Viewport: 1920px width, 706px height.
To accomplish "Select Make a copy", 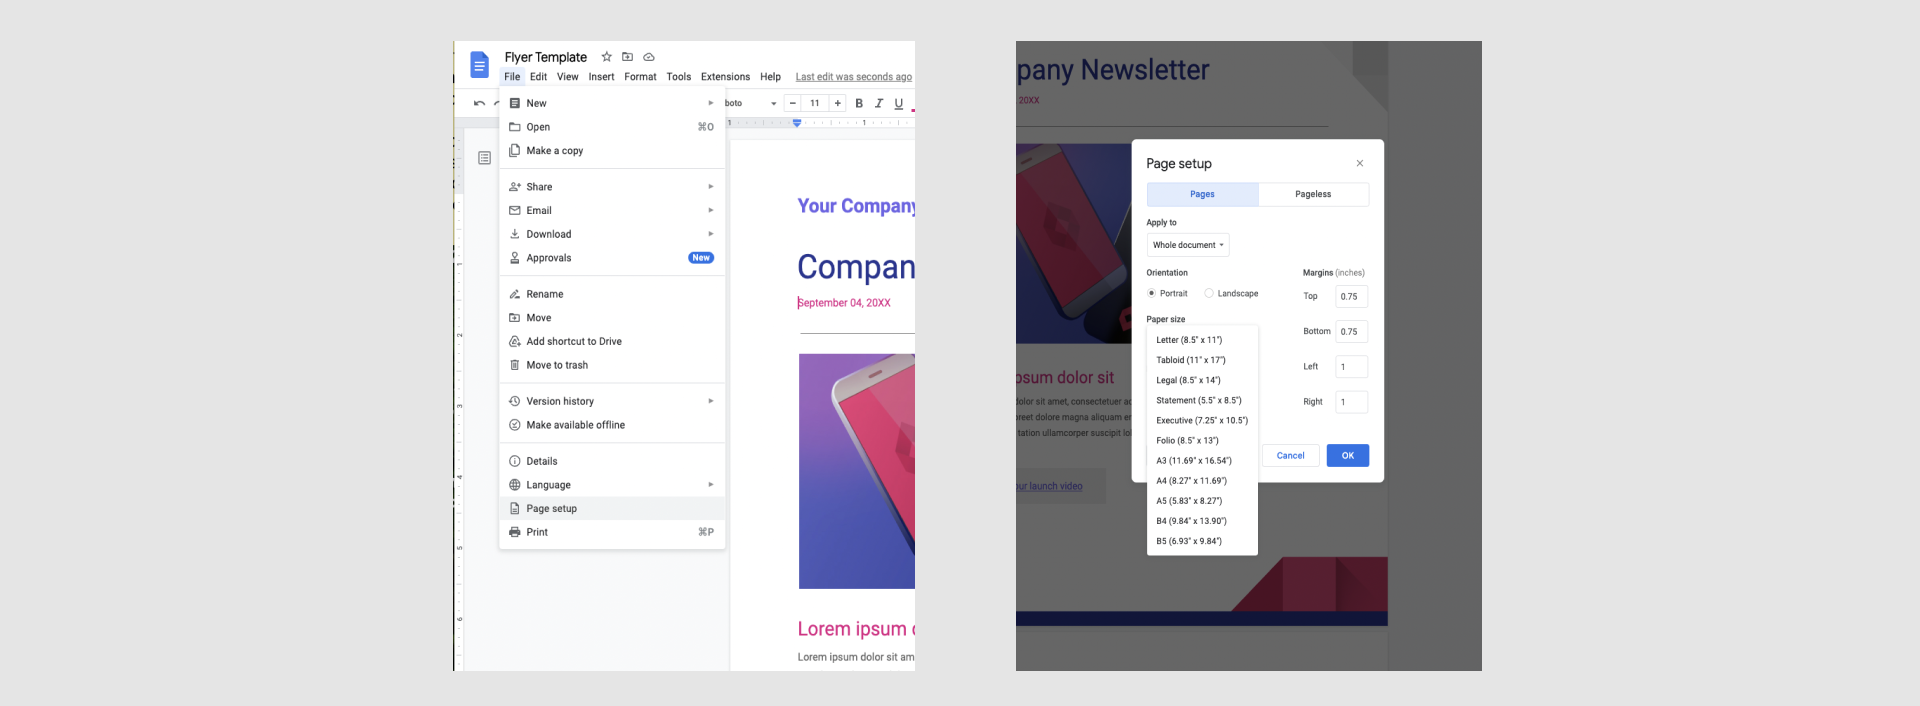I will (612, 151).
